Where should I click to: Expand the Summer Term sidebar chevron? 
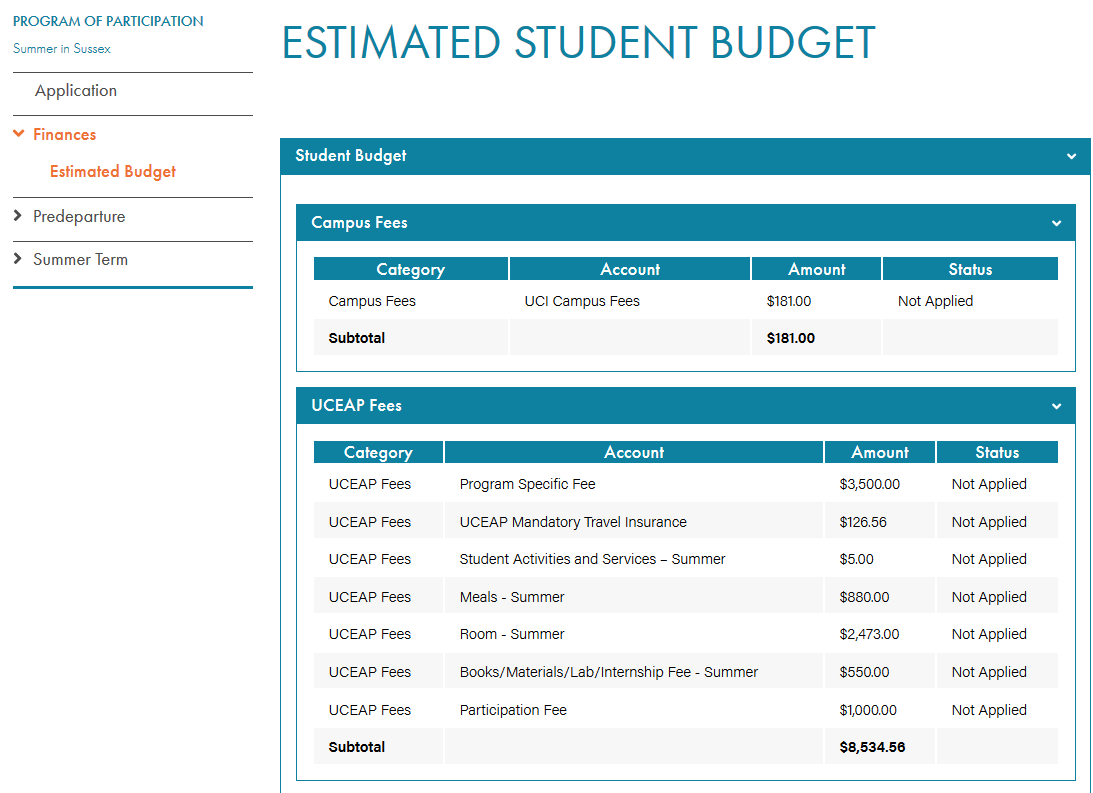17,259
